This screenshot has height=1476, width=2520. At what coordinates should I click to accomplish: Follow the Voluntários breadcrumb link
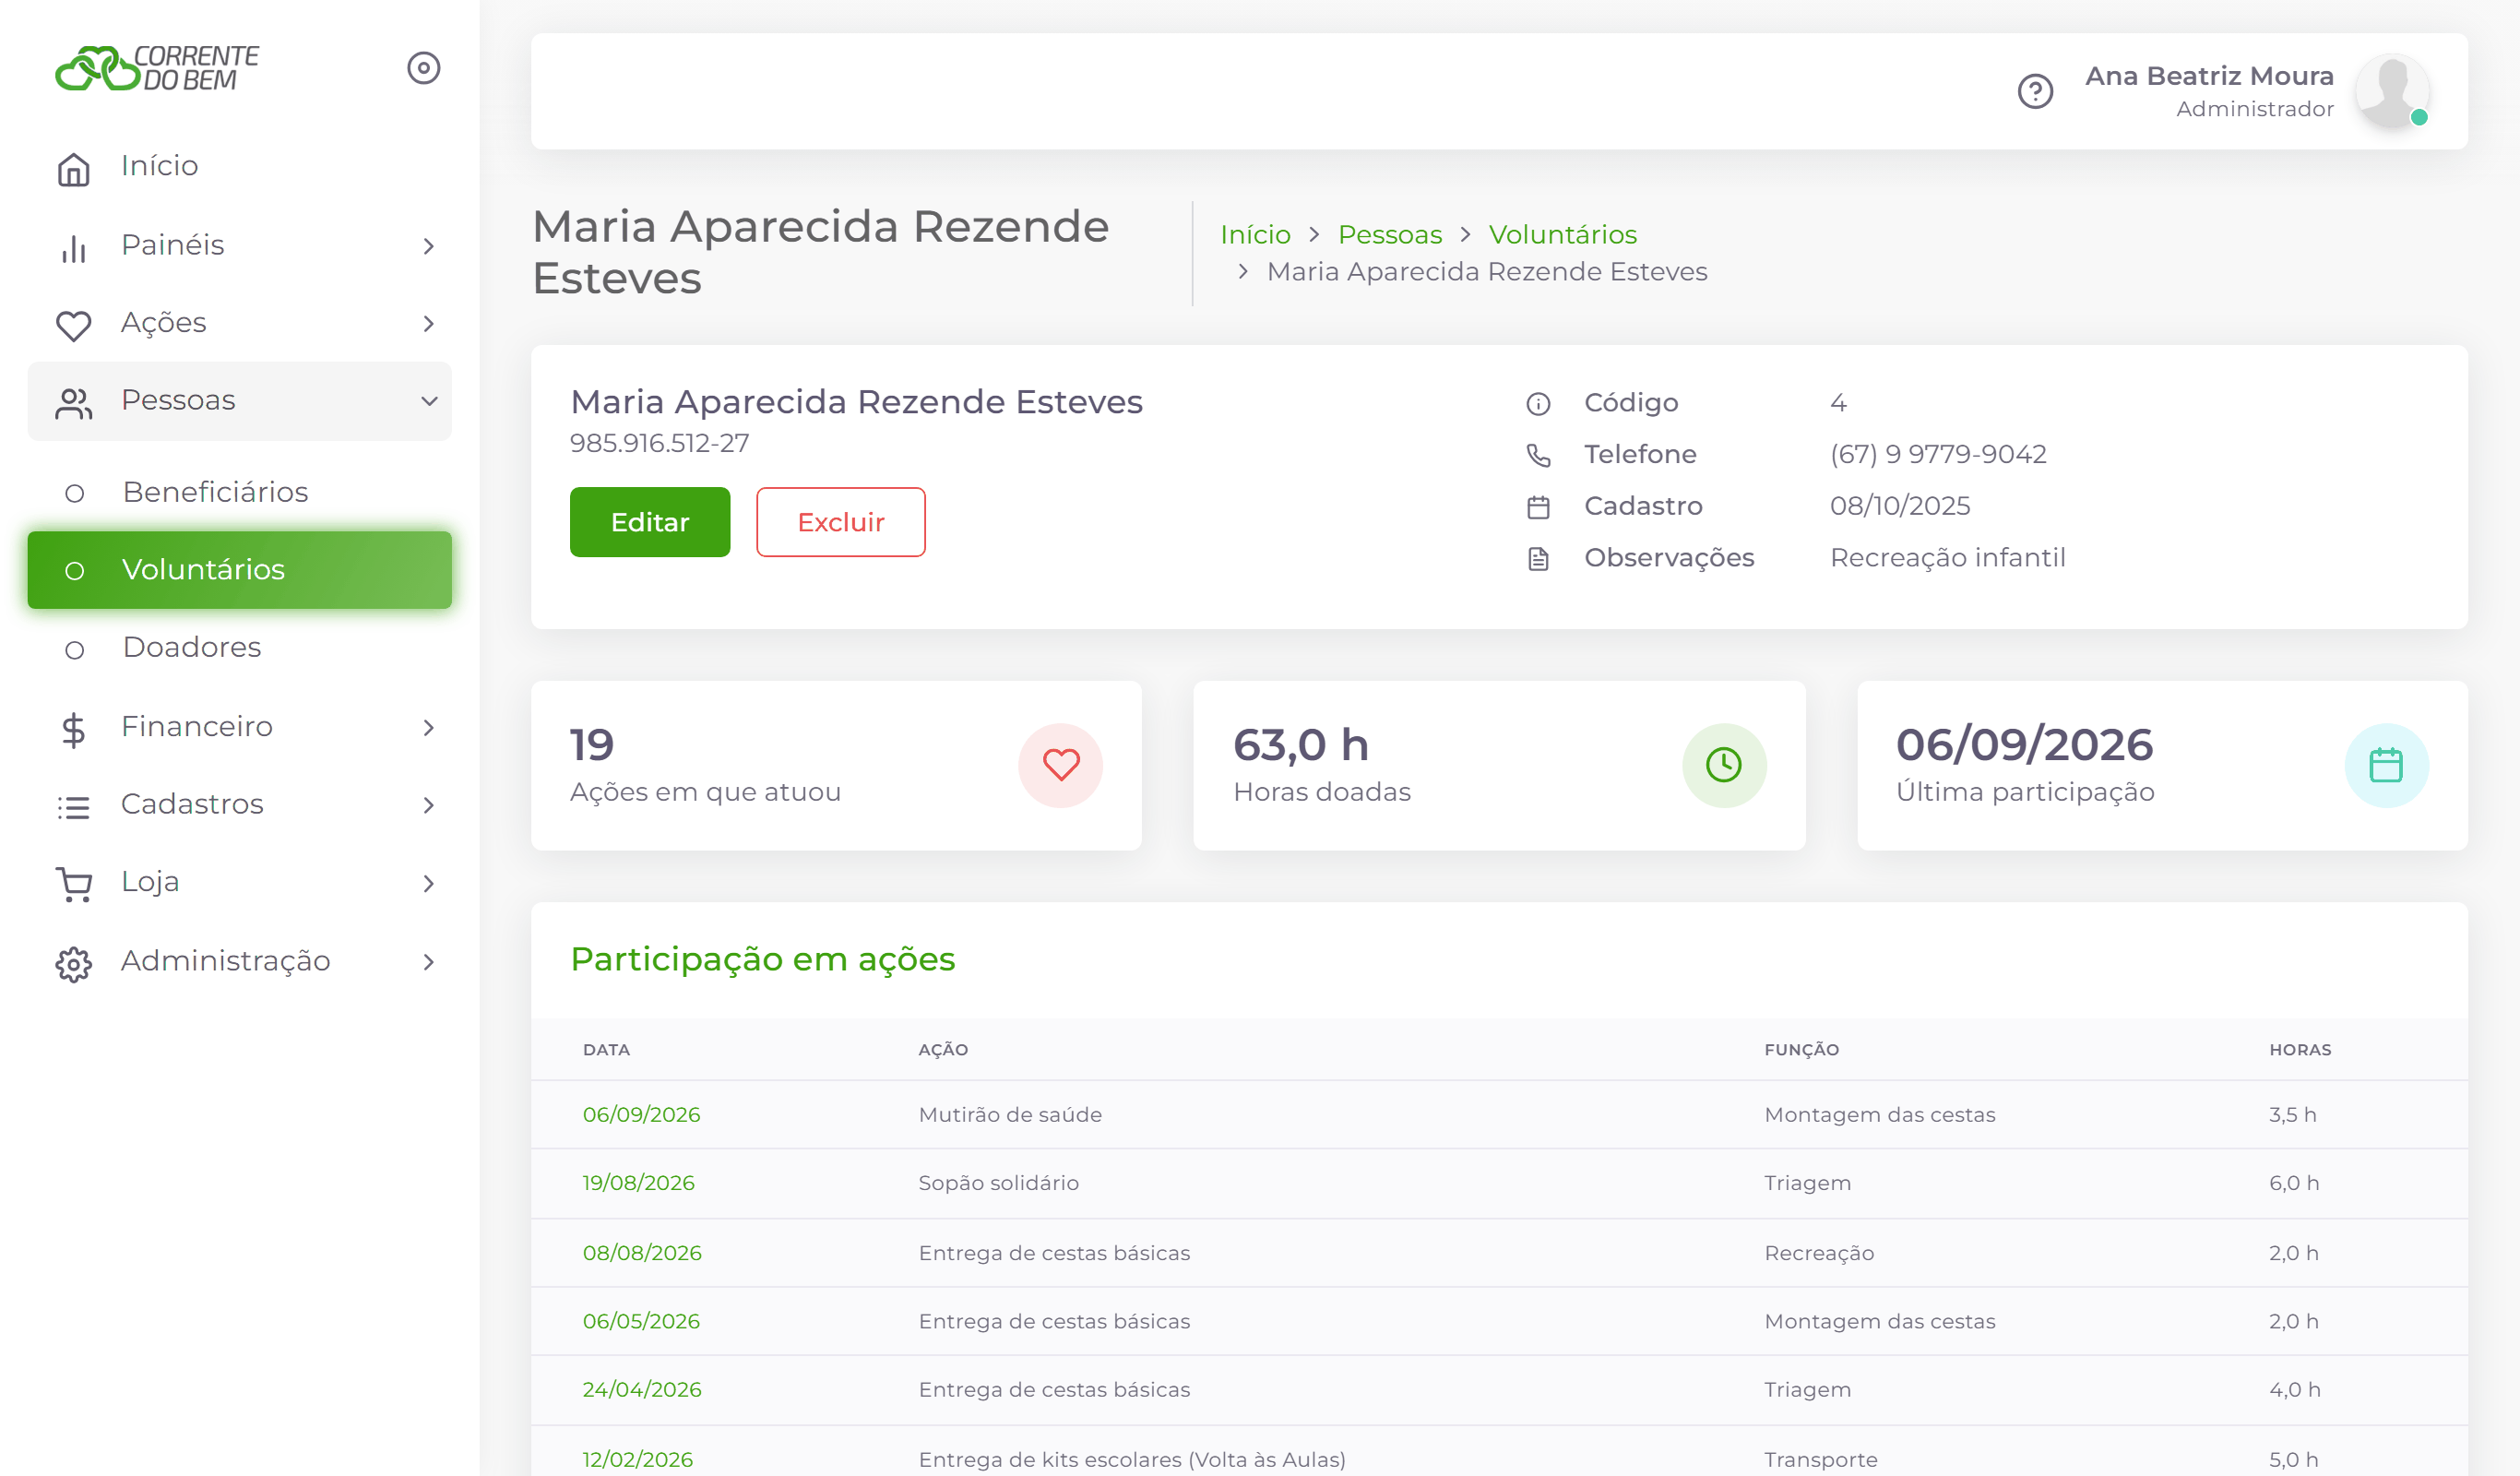pyautogui.click(x=1563, y=234)
